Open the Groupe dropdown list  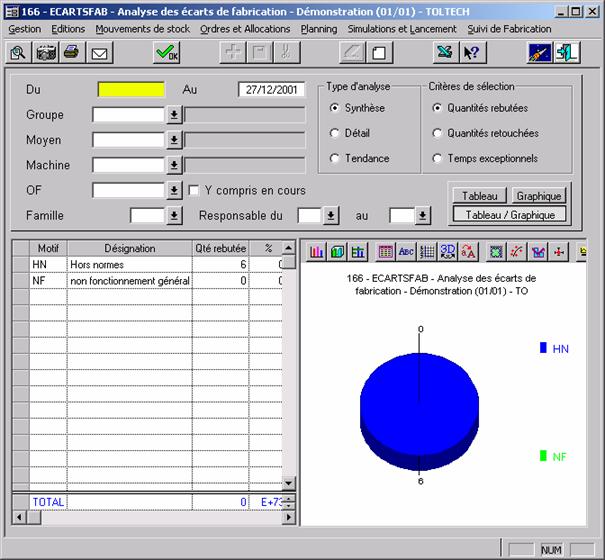(174, 115)
